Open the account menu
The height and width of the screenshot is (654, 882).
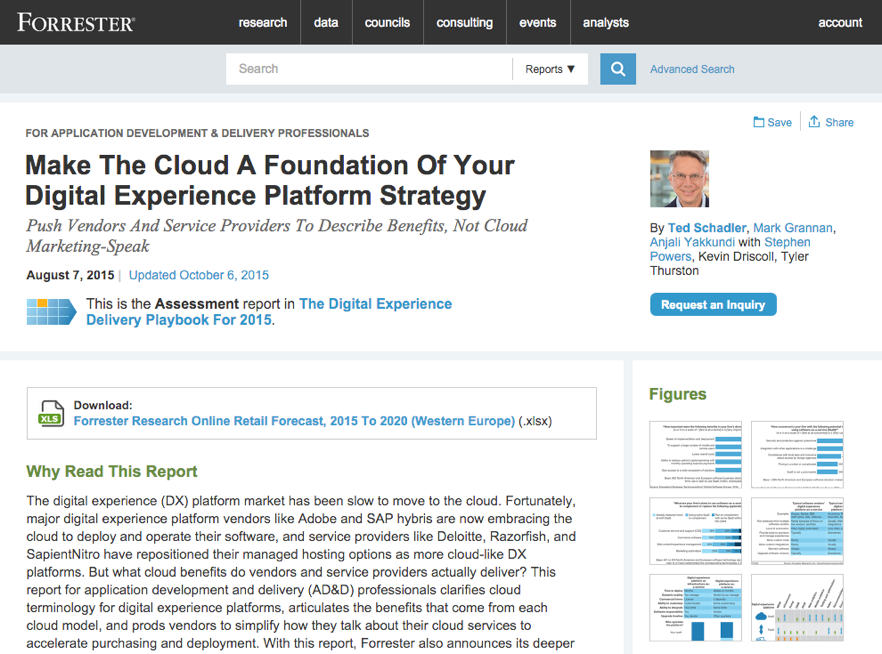(840, 22)
